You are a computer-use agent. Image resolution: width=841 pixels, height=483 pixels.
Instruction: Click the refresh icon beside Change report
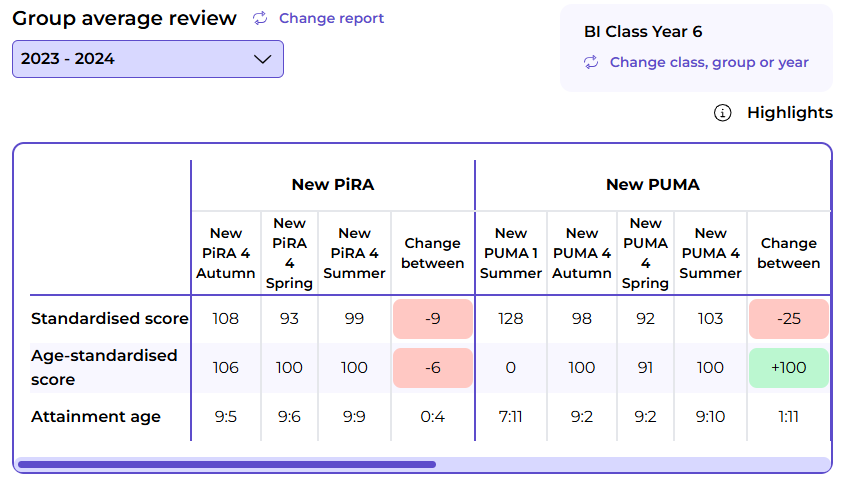pyautogui.click(x=260, y=19)
